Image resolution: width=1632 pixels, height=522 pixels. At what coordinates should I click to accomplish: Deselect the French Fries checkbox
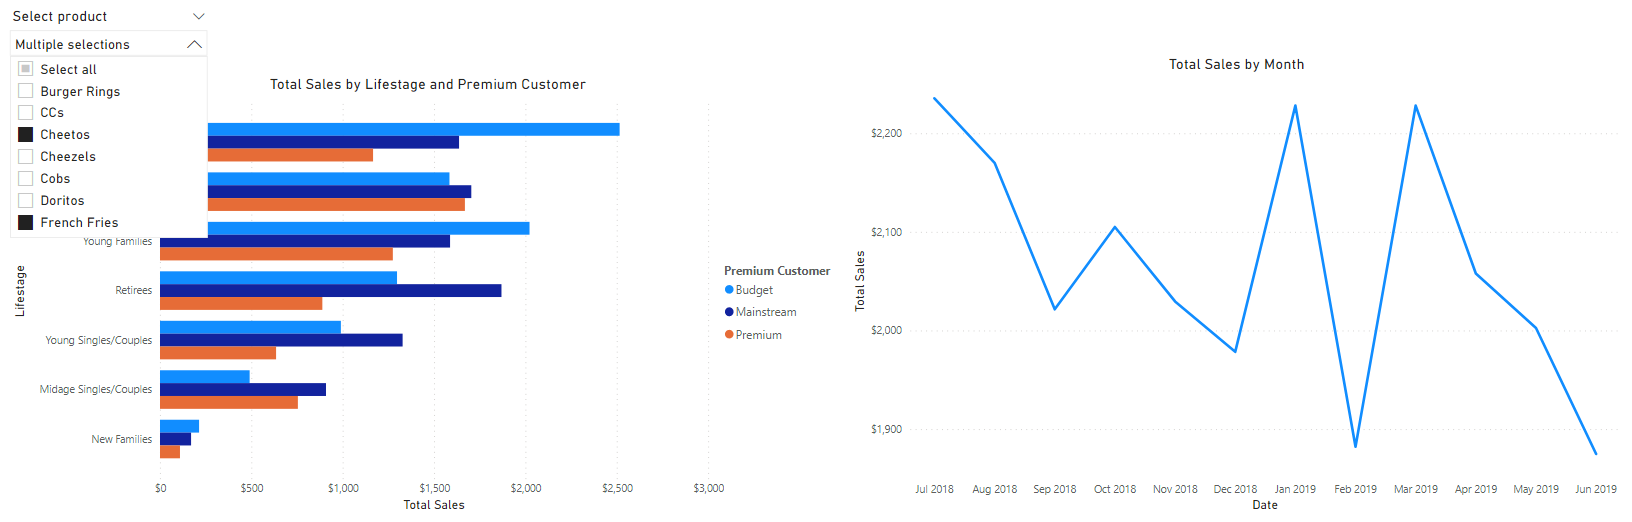pos(26,222)
